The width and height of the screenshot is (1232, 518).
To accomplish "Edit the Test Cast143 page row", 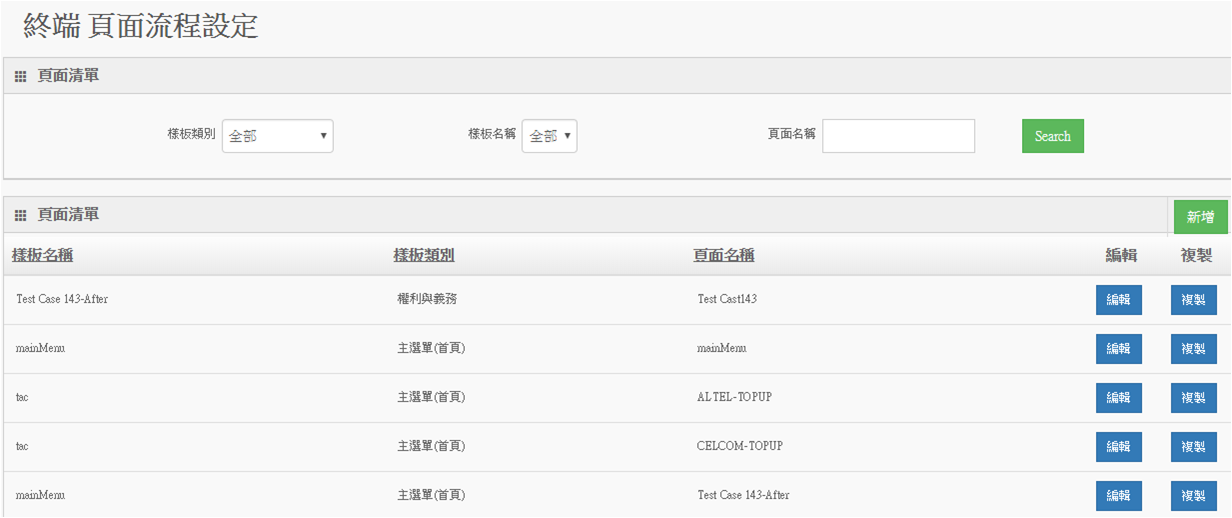I will click(x=1119, y=299).
